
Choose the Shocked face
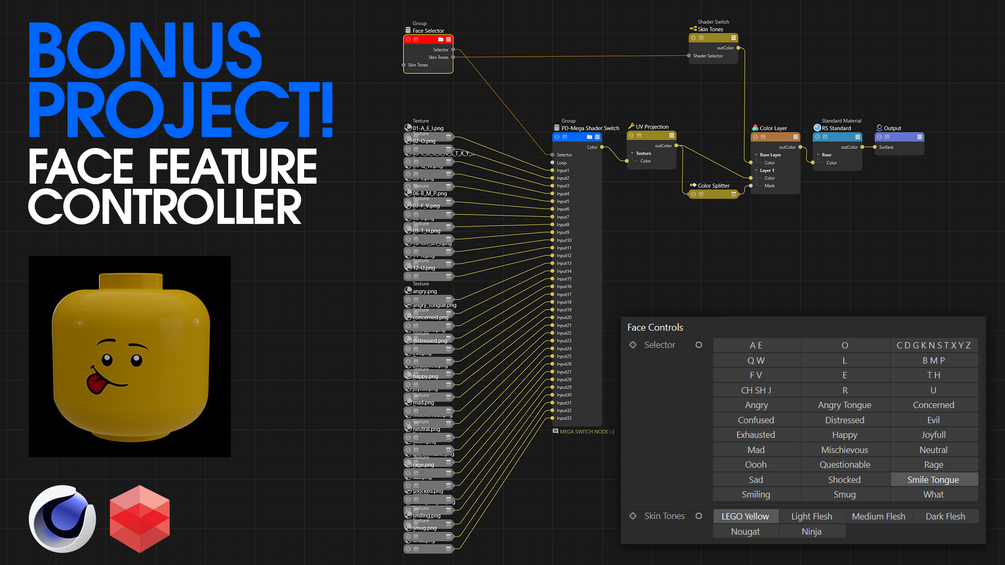click(845, 479)
